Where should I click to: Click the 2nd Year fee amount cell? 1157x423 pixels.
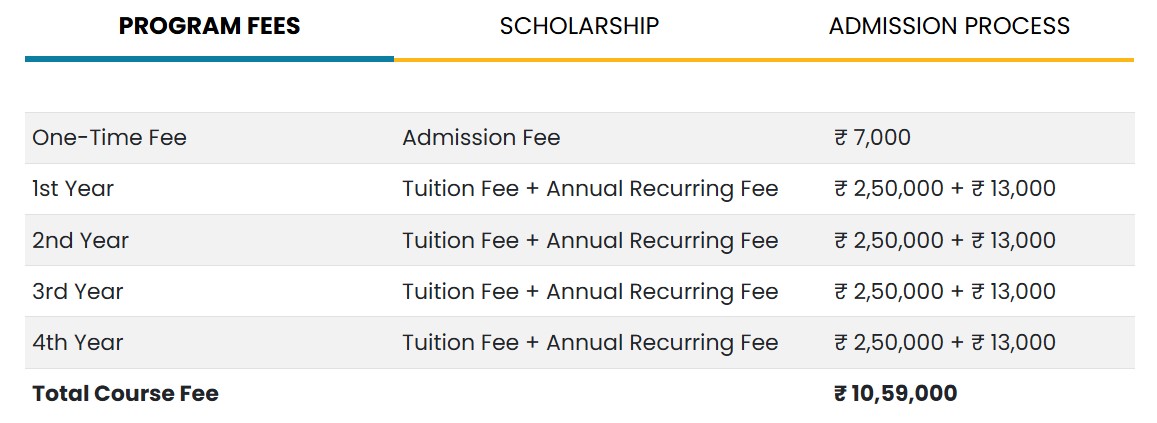[x=944, y=241]
